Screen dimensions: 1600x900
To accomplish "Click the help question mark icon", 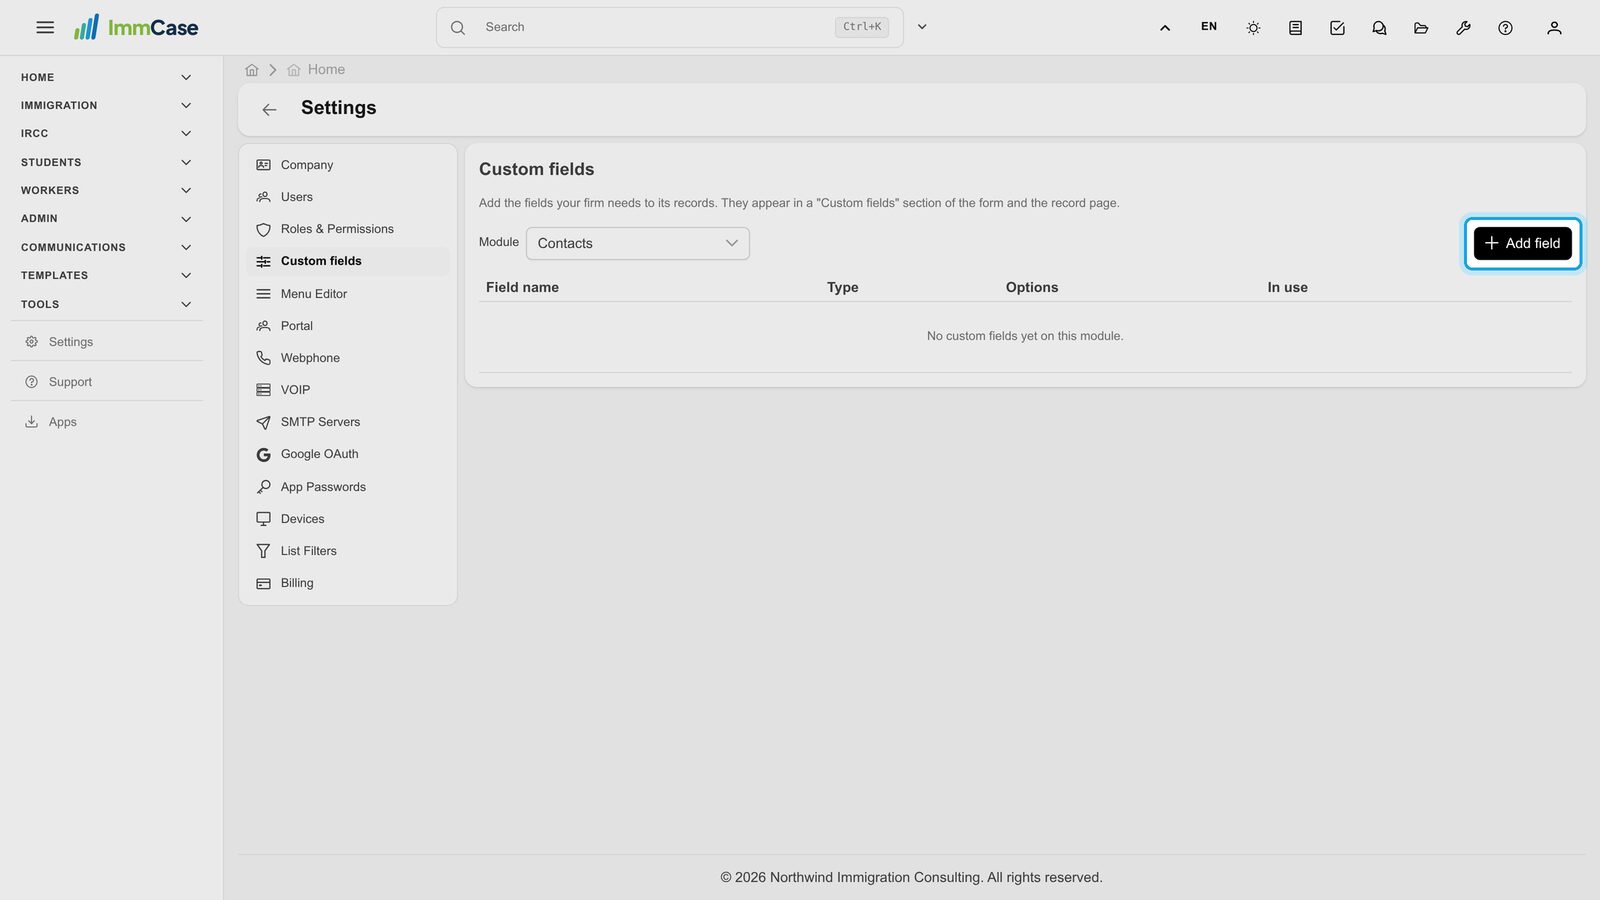I will click(1505, 28).
